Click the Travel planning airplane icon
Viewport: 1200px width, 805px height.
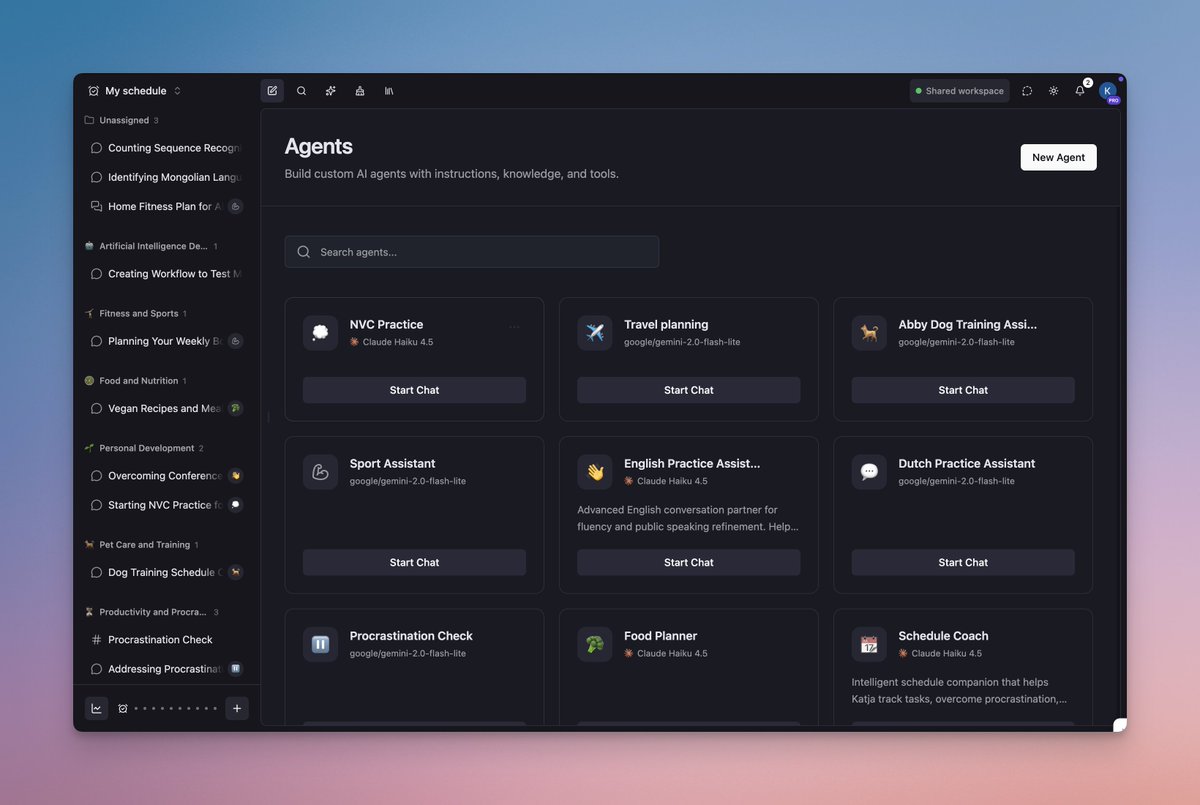[x=595, y=333]
